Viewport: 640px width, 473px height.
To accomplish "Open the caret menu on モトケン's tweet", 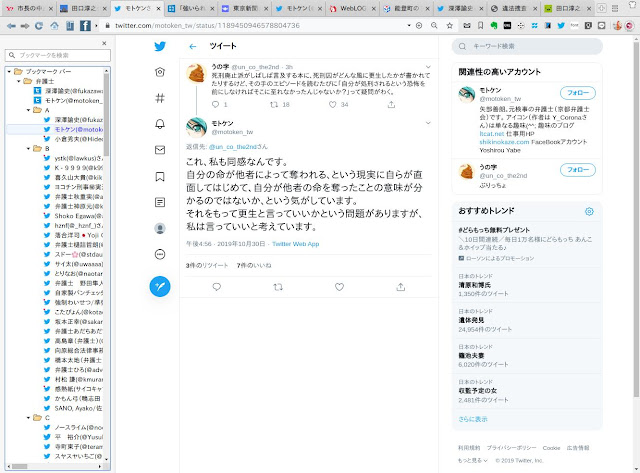I will click(x=428, y=123).
